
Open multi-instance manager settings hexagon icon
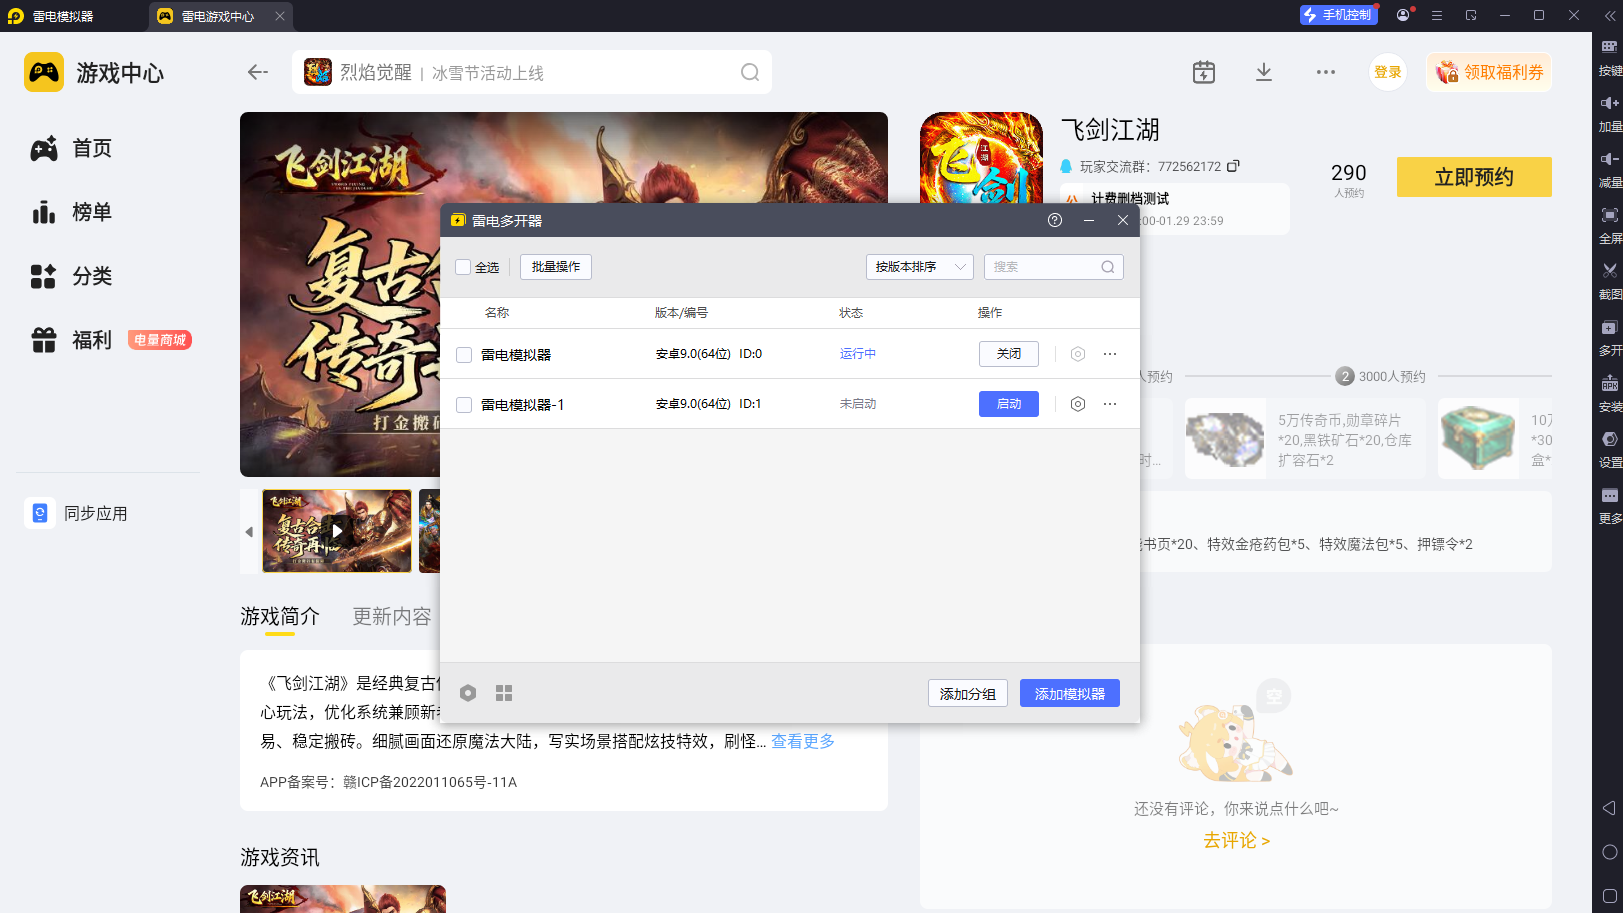point(468,693)
